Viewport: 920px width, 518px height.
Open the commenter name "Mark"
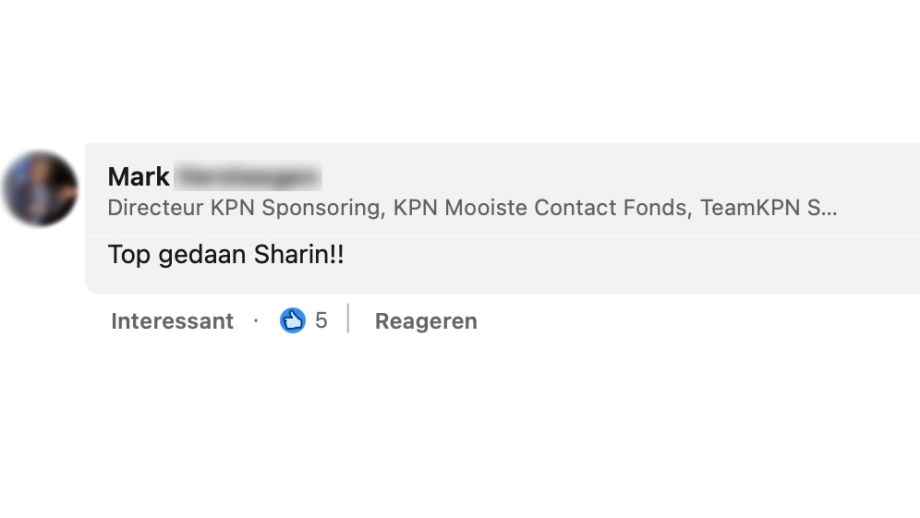pyautogui.click(x=138, y=177)
